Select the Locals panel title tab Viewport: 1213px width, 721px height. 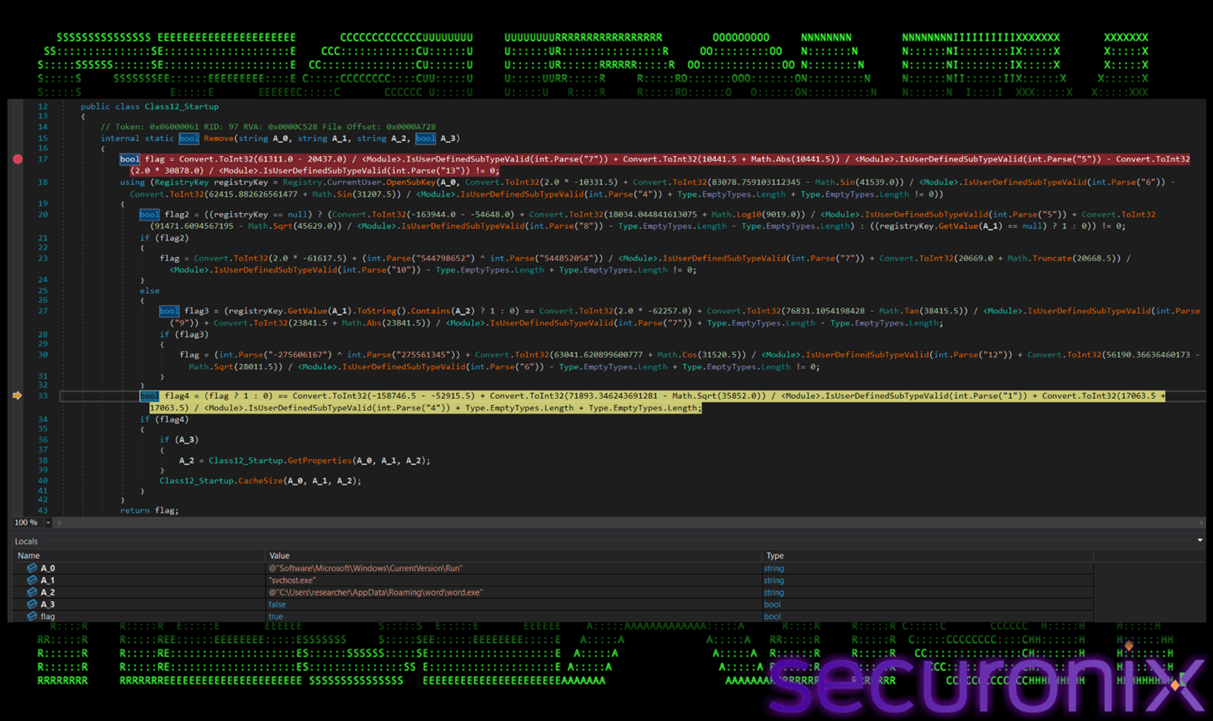point(26,541)
